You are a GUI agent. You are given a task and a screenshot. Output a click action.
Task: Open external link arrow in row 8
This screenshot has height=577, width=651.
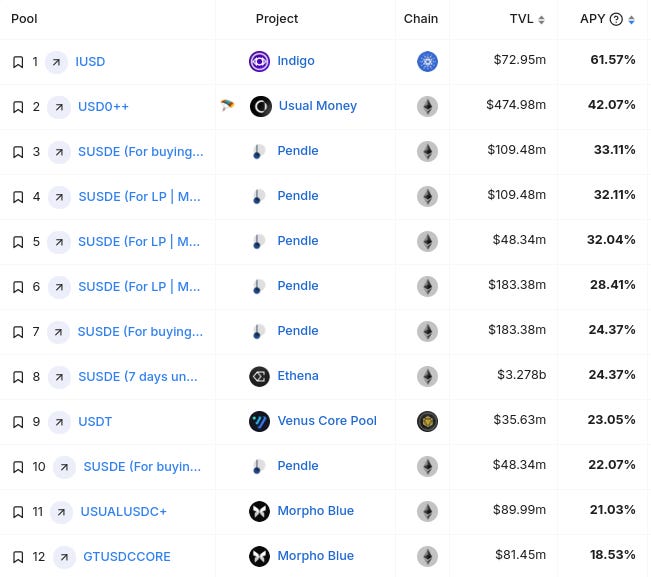pos(59,377)
